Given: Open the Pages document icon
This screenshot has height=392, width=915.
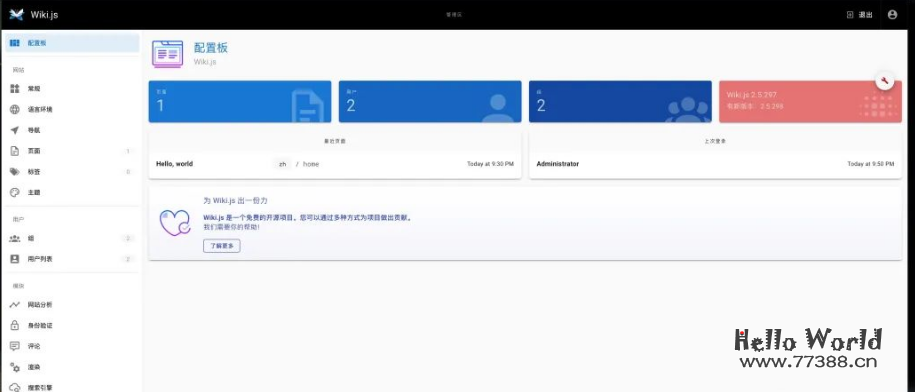Looking at the screenshot, I should click(x=15, y=151).
